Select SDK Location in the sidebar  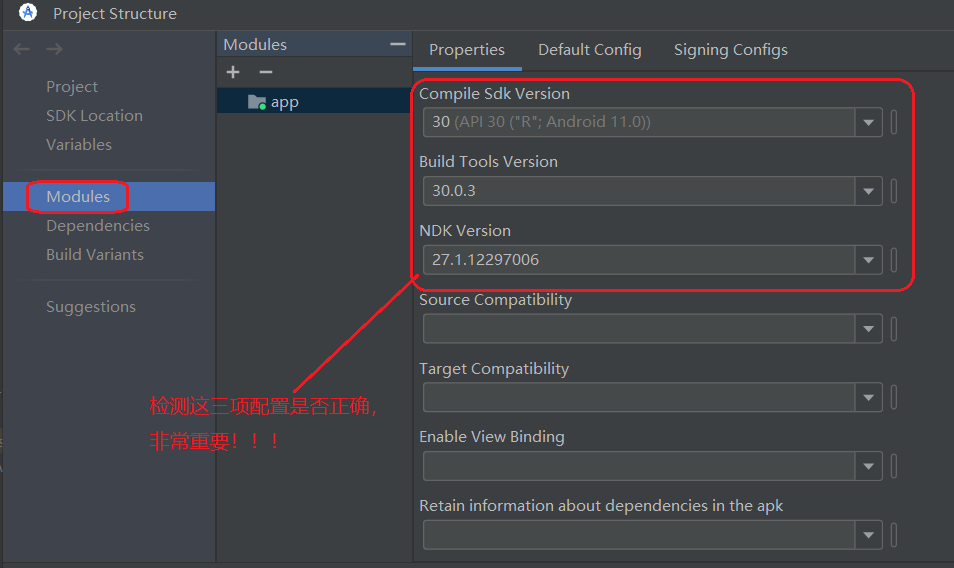(x=94, y=116)
